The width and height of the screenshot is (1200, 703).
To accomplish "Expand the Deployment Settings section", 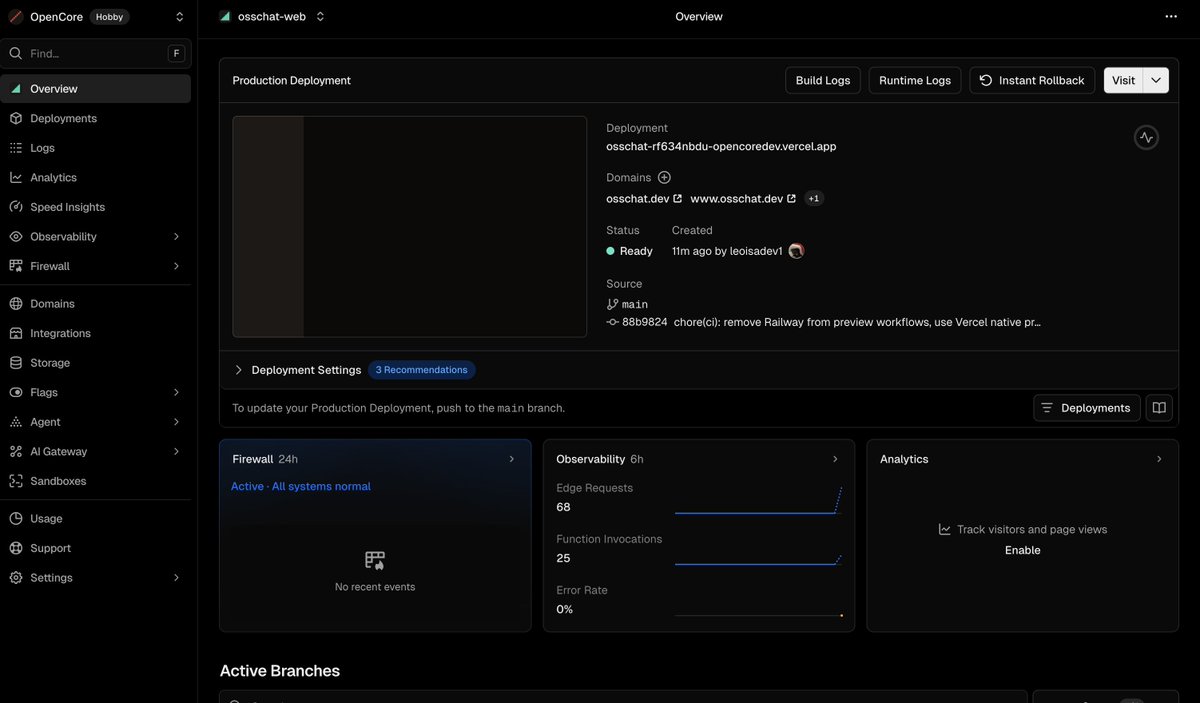I will (x=298, y=370).
